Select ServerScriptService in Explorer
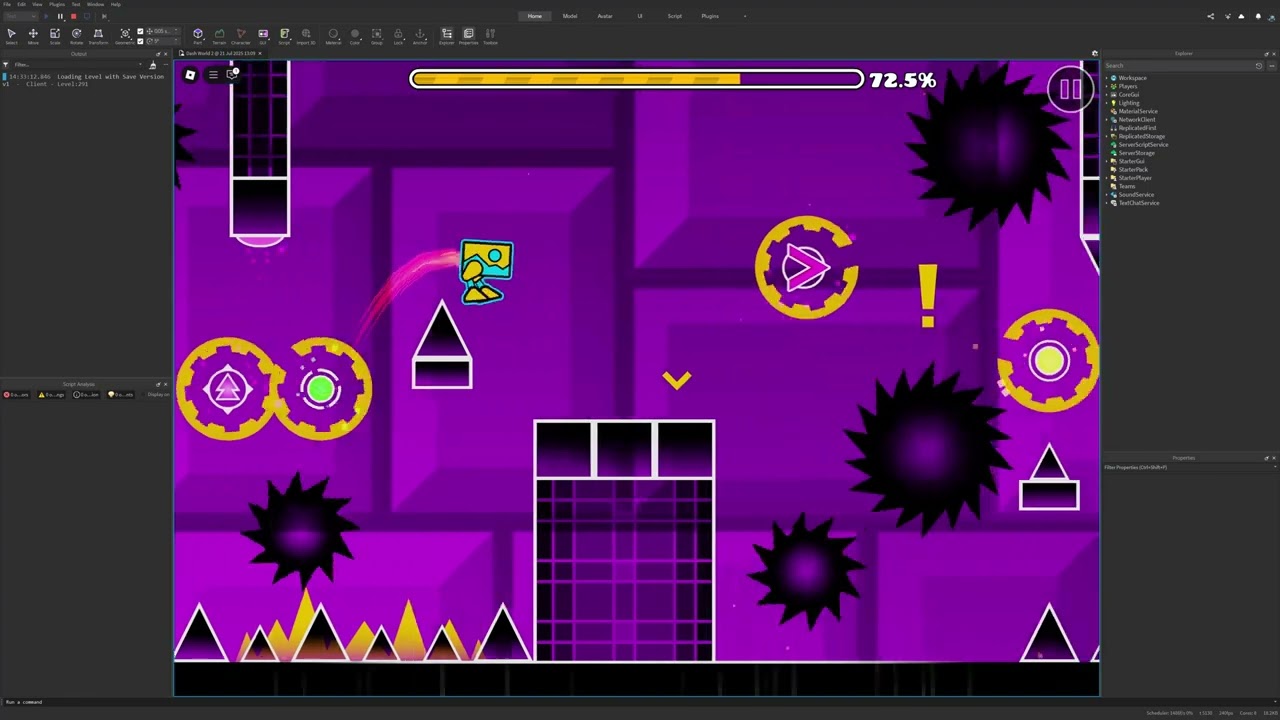The width and height of the screenshot is (1280, 720). point(1143,145)
